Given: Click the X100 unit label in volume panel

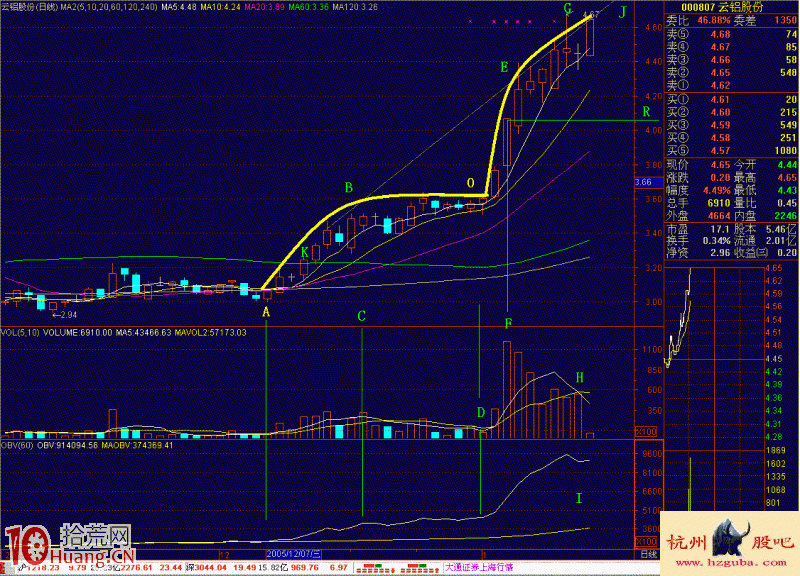Looking at the screenshot, I should pyautogui.click(x=646, y=432).
